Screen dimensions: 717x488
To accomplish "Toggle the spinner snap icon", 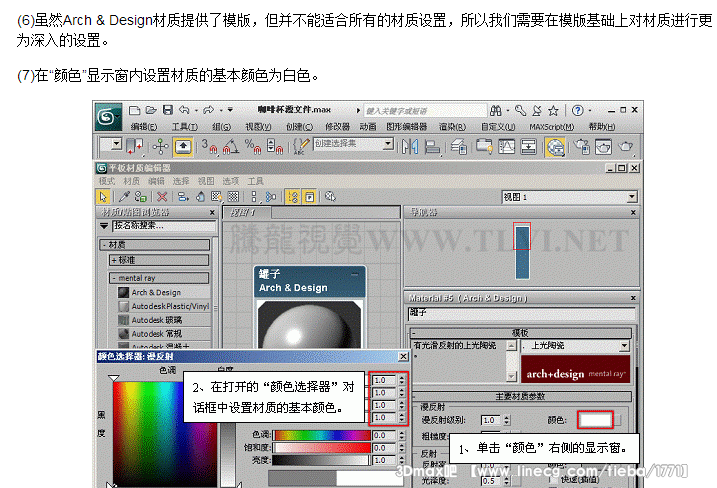I will pyautogui.click(x=274, y=146).
